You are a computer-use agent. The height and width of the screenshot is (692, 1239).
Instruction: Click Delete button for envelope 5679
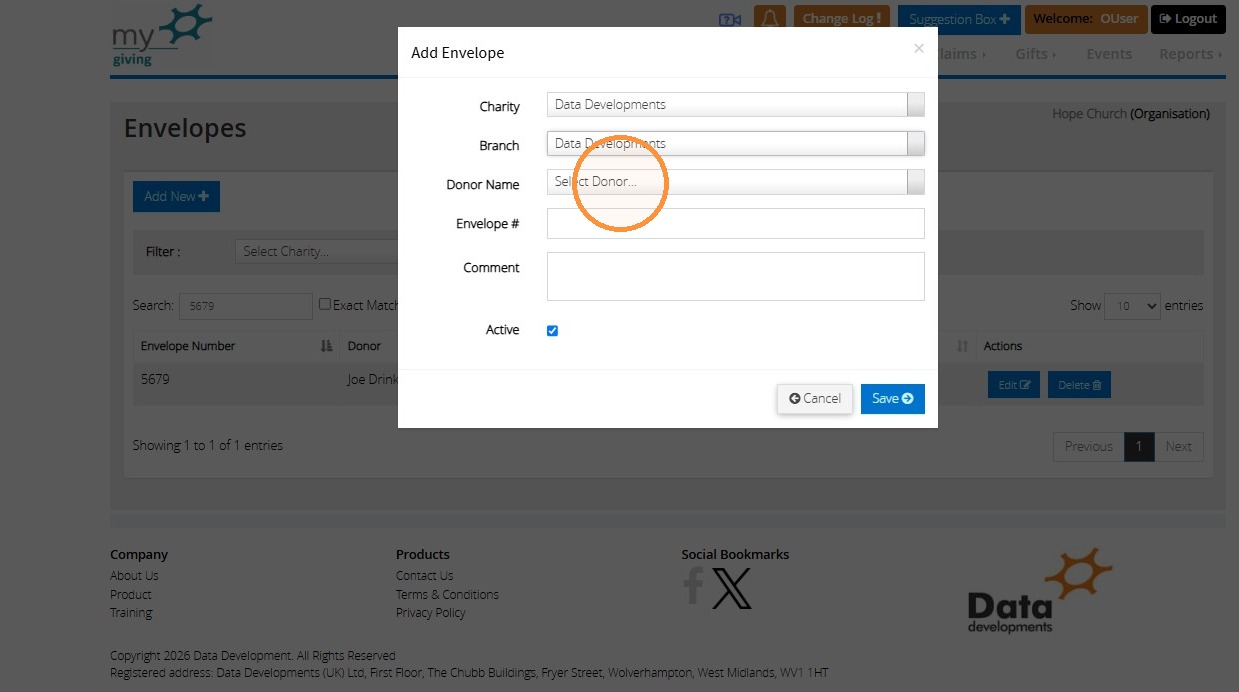[1079, 385]
